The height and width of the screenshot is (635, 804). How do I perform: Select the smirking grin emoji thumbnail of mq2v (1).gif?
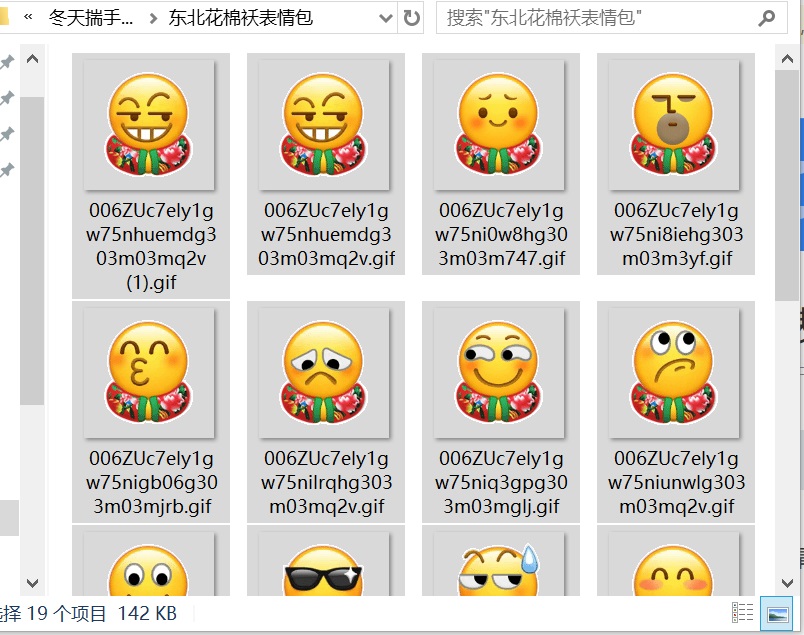point(149,125)
